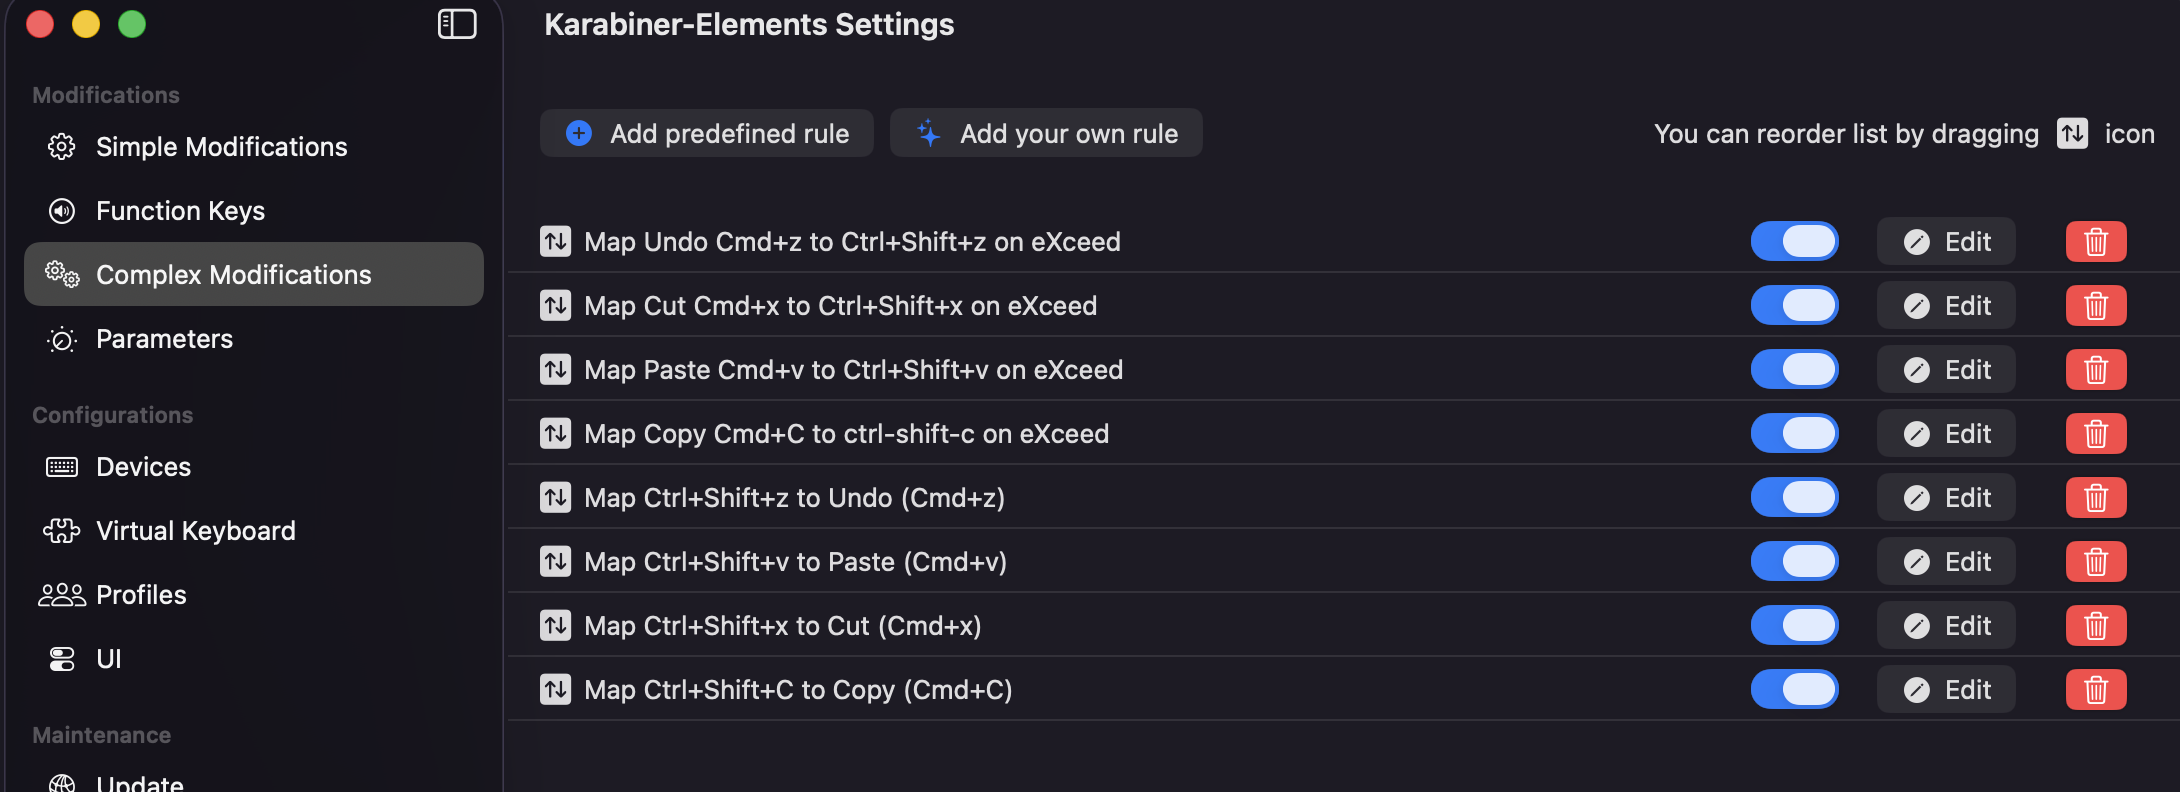The image size is (2180, 792).
Task: Toggle the sidebar visibility icon
Action: pyautogui.click(x=457, y=24)
